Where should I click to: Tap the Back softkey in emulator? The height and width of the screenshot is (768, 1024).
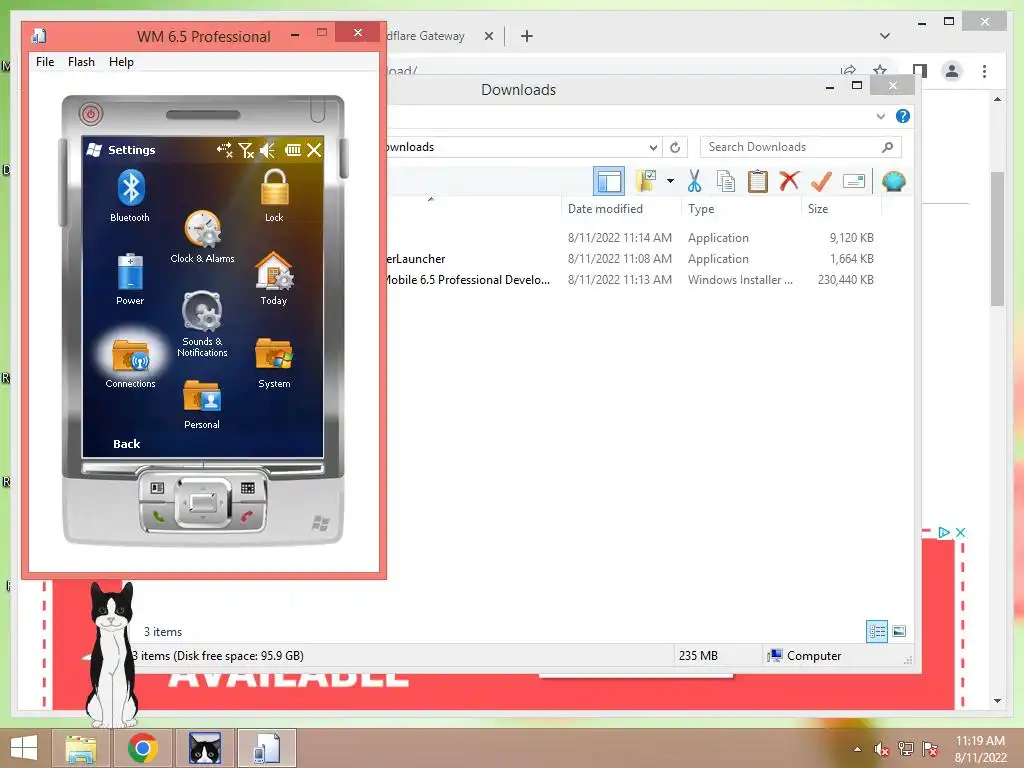127,444
